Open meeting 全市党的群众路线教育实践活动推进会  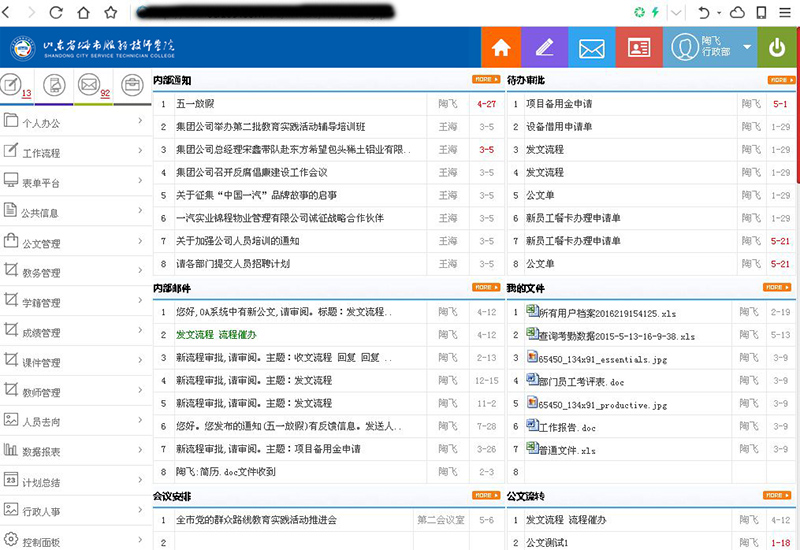(x=256, y=520)
